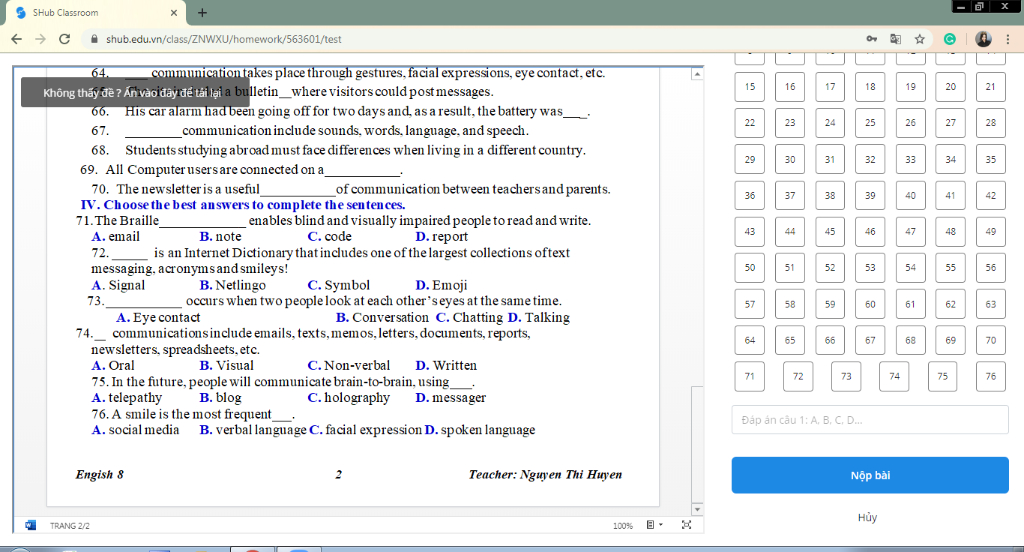Click answer option 'D. Written'
Image resolution: width=1024 pixels, height=552 pixels.
[446, 365]
